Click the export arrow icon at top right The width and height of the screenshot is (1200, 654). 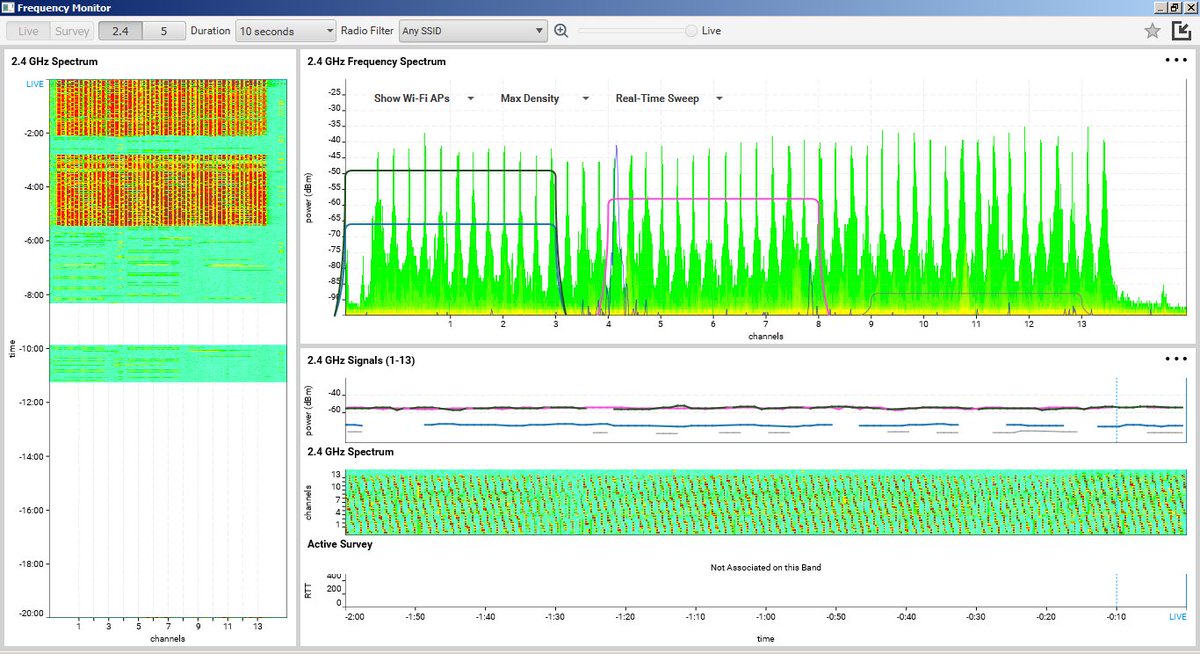point(1180,31)
